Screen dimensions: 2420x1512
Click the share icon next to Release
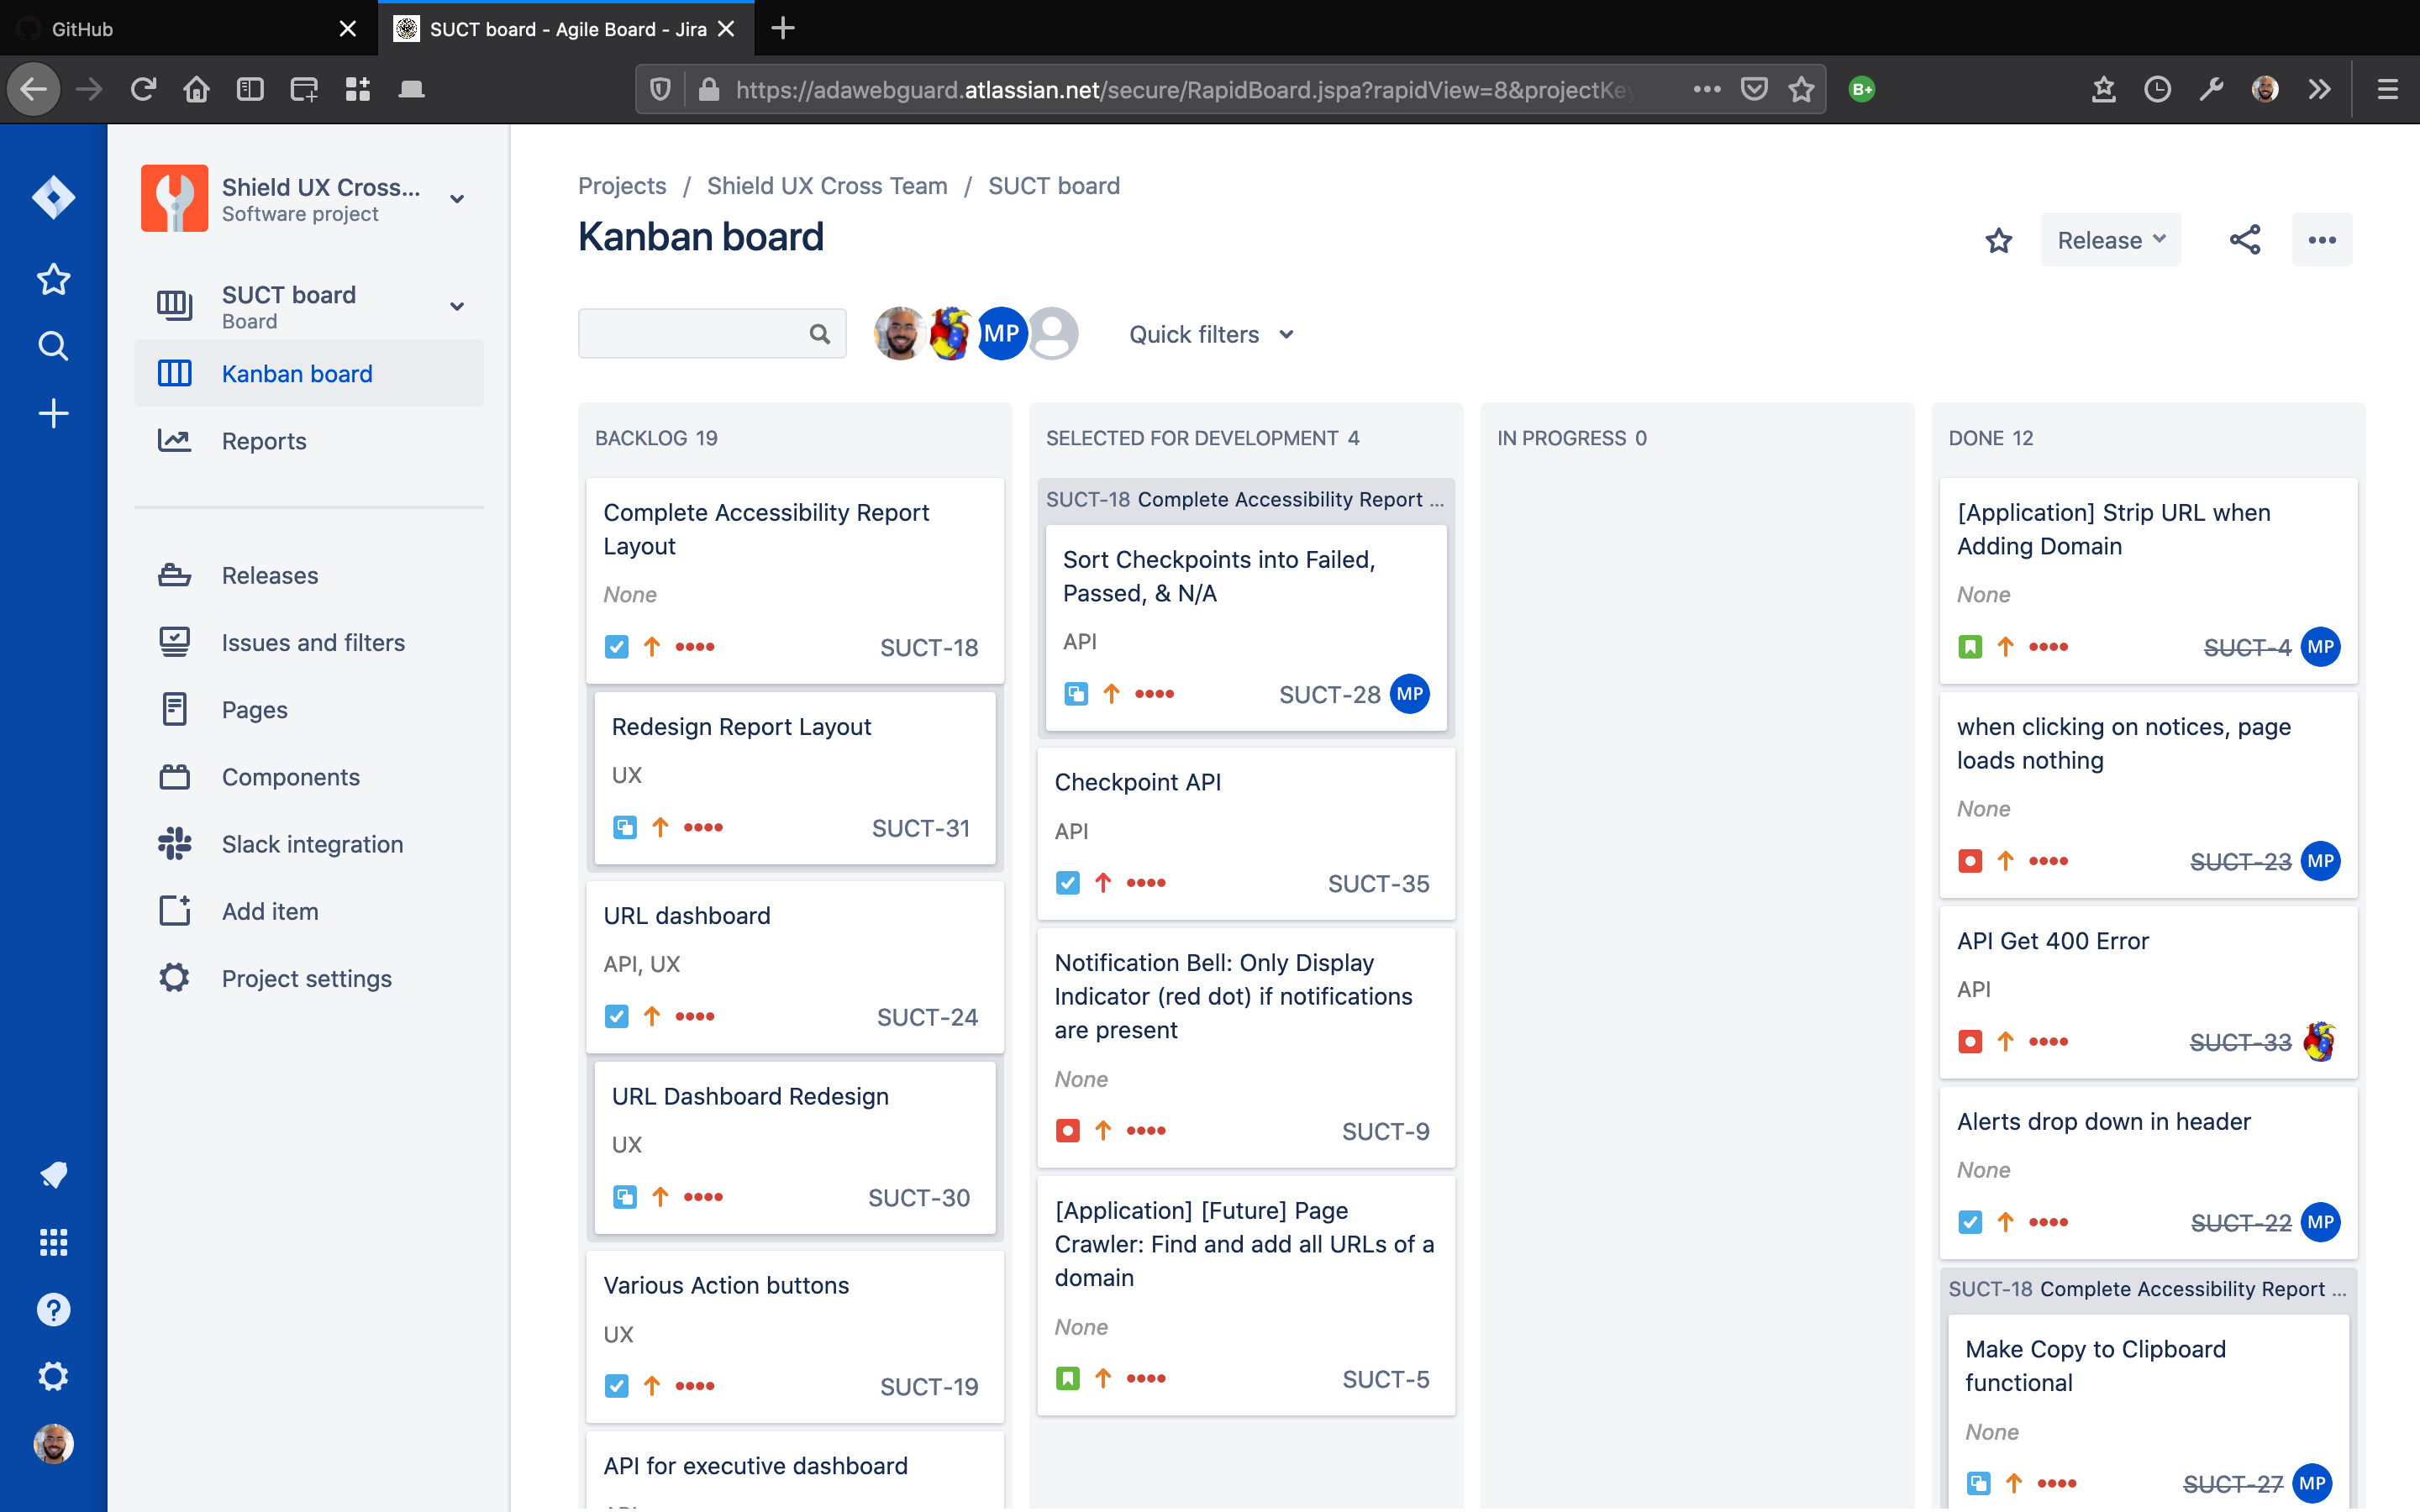pos(2244,240)
